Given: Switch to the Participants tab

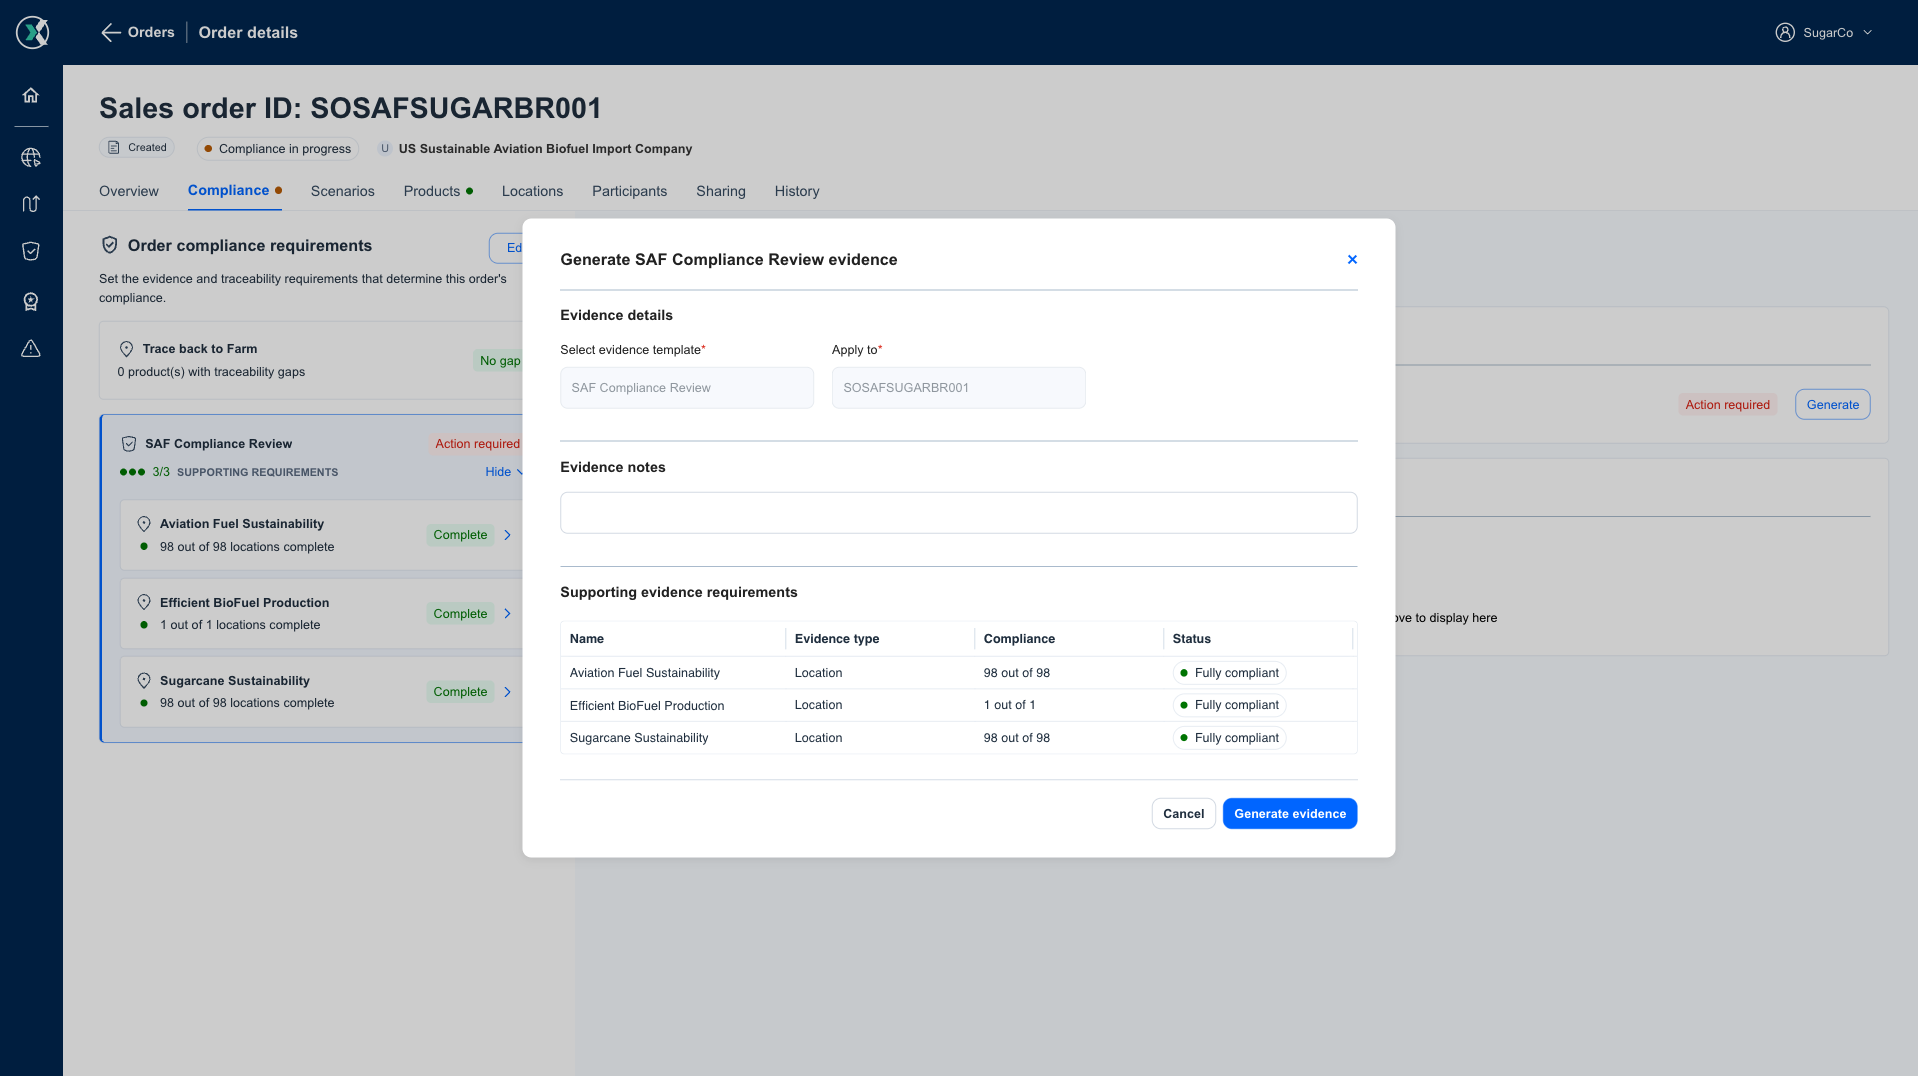Looking at the screenshot, I should (630, 191).
